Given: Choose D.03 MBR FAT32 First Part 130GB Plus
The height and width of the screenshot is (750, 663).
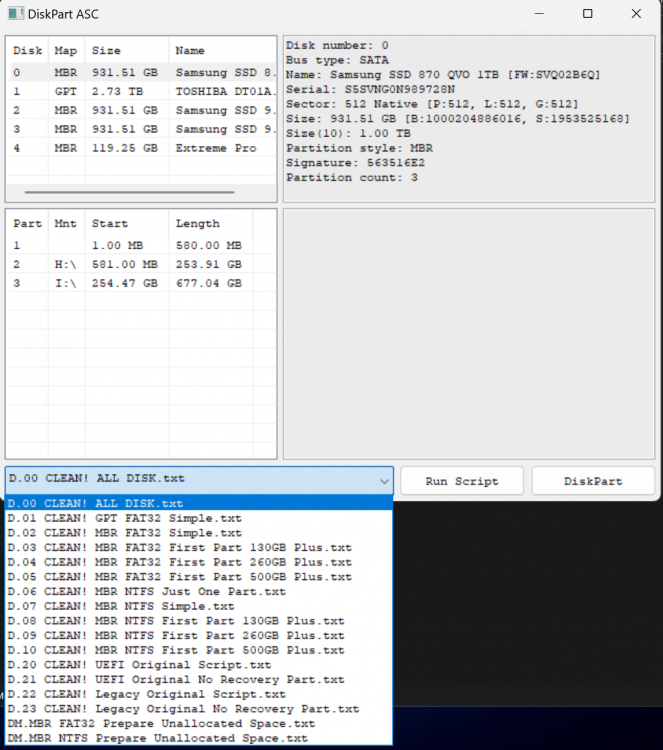Looking at the screenshot, I should coord(199,548).
